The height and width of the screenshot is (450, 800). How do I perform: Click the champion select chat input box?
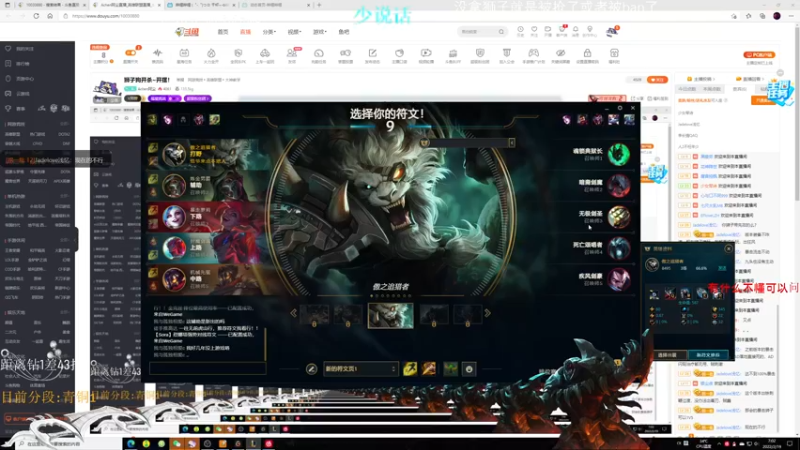coord(208,368)
